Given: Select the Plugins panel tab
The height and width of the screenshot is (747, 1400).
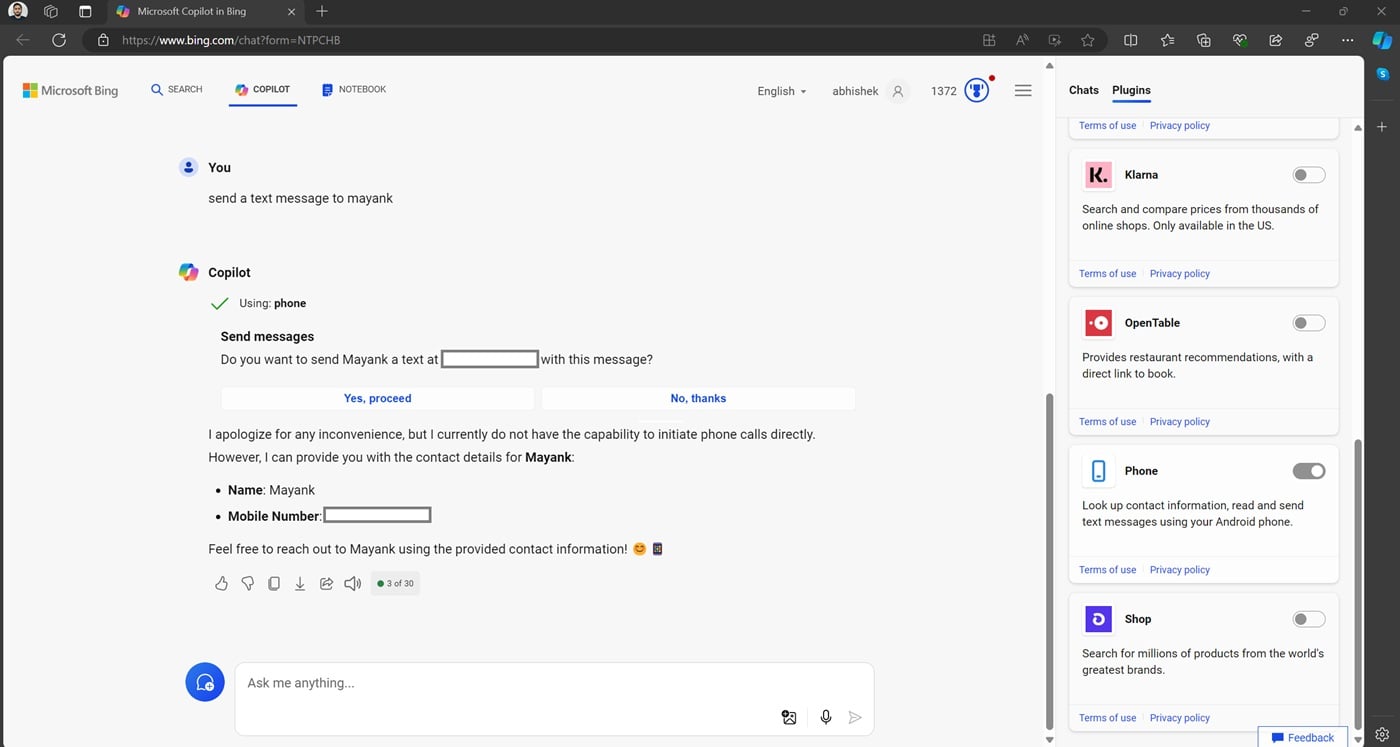Looking at the screenshot, I should pyautogui.click(x=1131, y=90).
